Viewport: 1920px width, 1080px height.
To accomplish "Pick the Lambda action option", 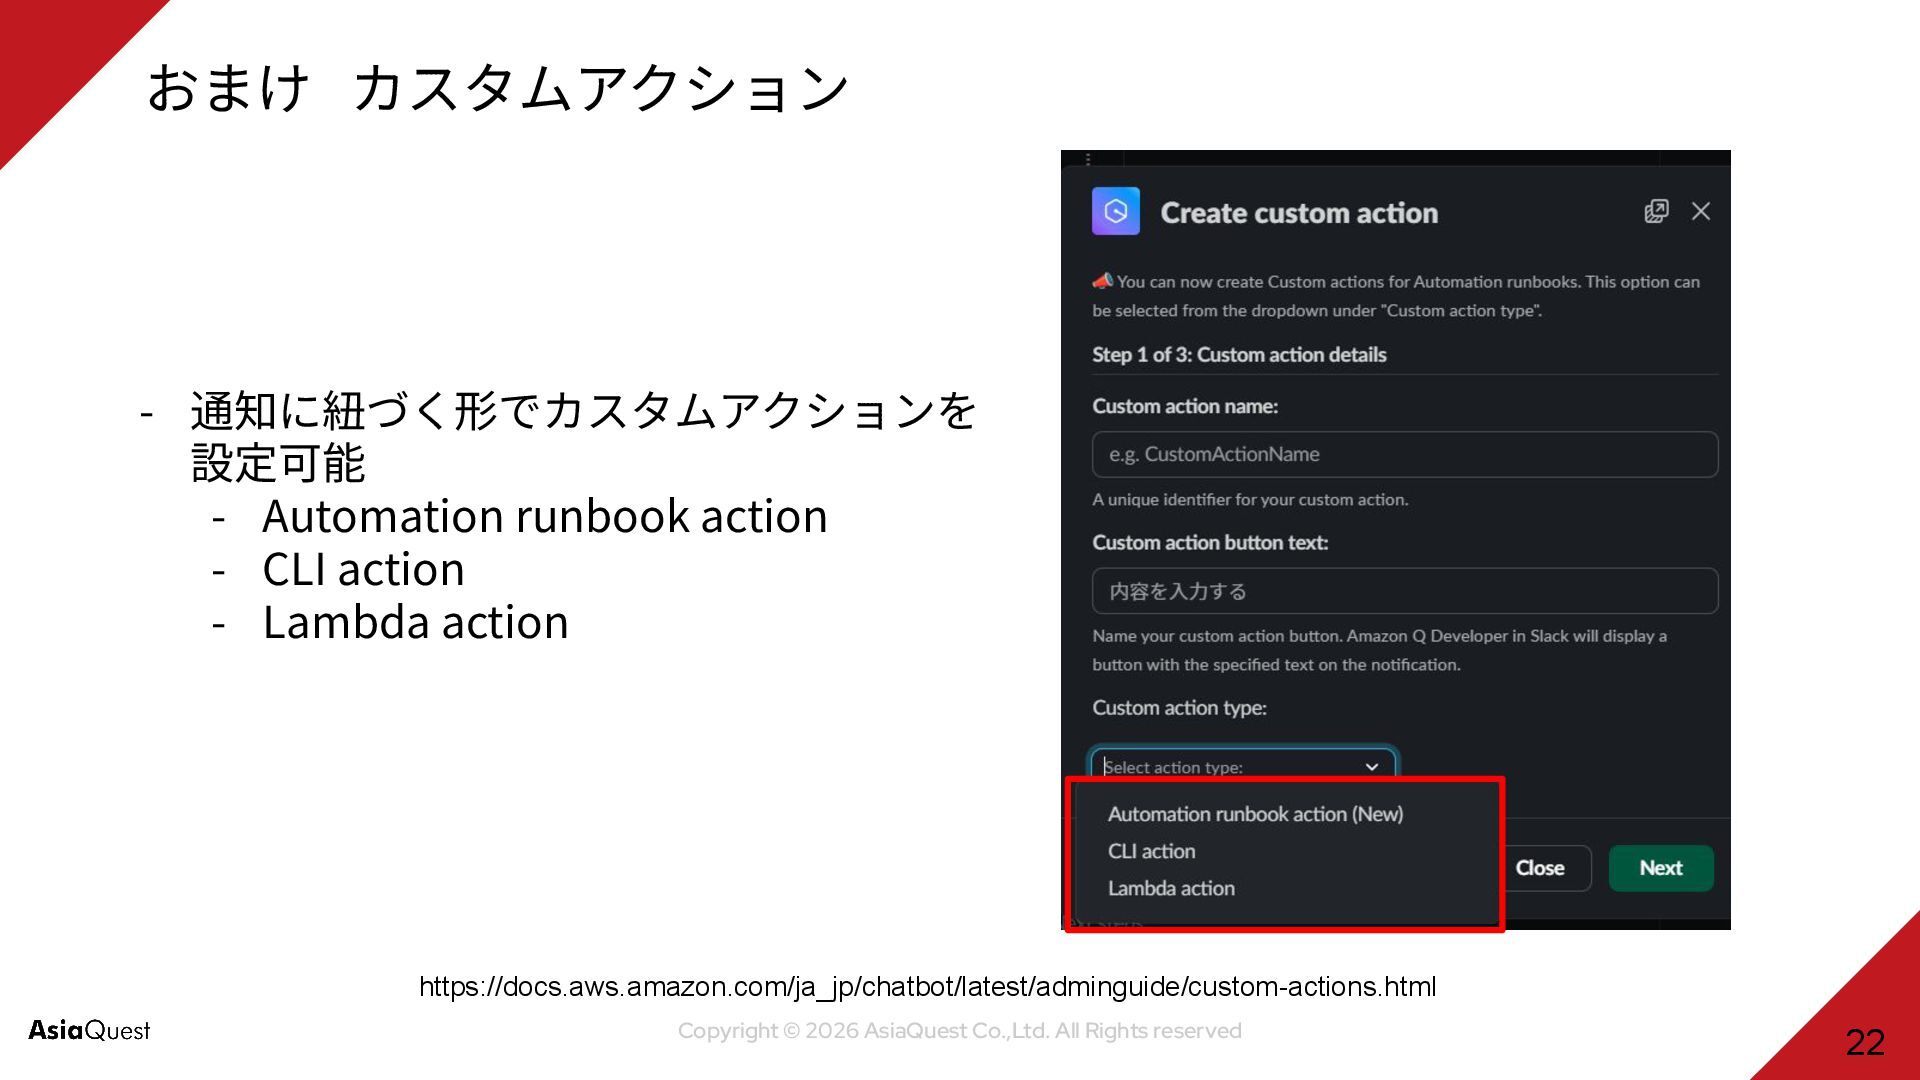I will click(x=1171, y=888).
